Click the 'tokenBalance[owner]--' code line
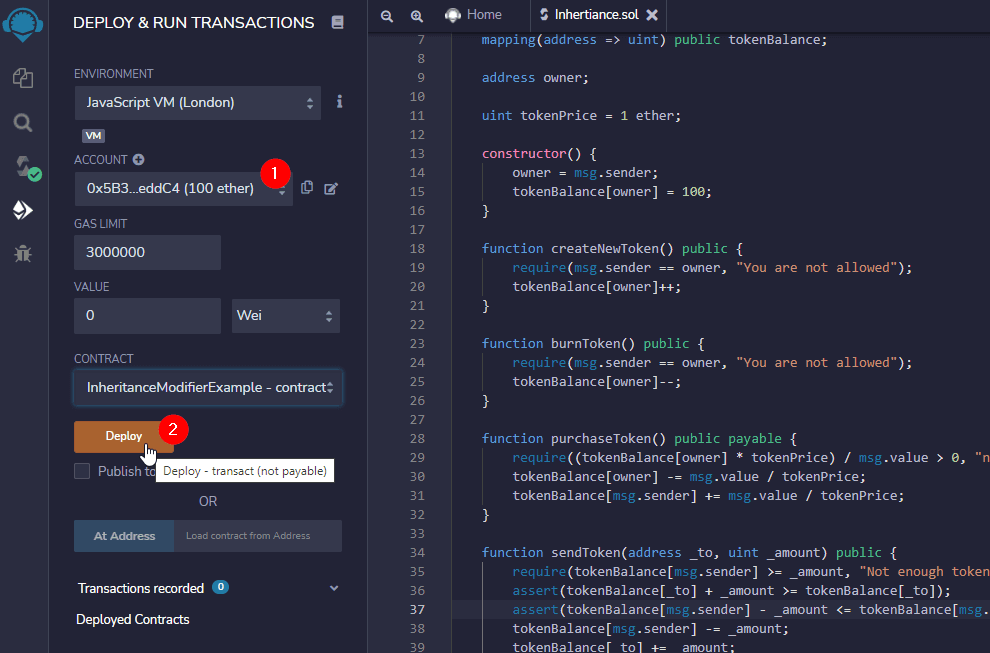Viewport: 990px width, 653px height. (597, 382)
